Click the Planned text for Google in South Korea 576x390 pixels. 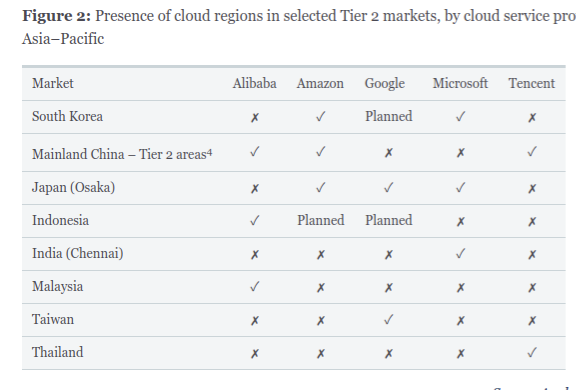(x=388, y=116)
